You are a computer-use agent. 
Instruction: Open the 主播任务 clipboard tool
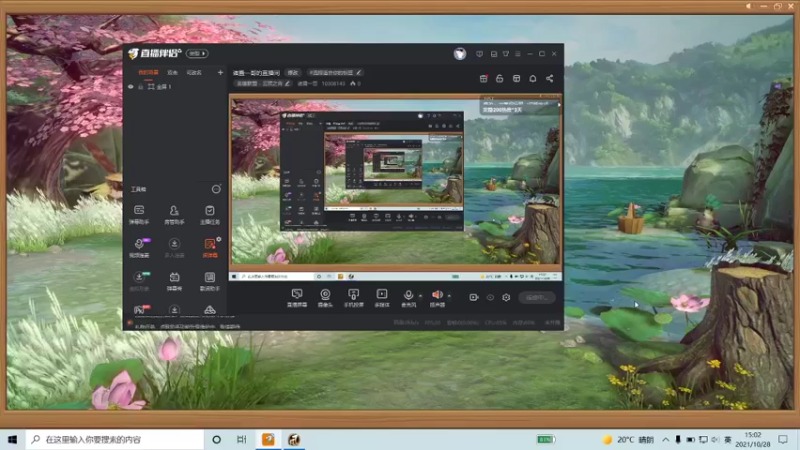(210, 214)
